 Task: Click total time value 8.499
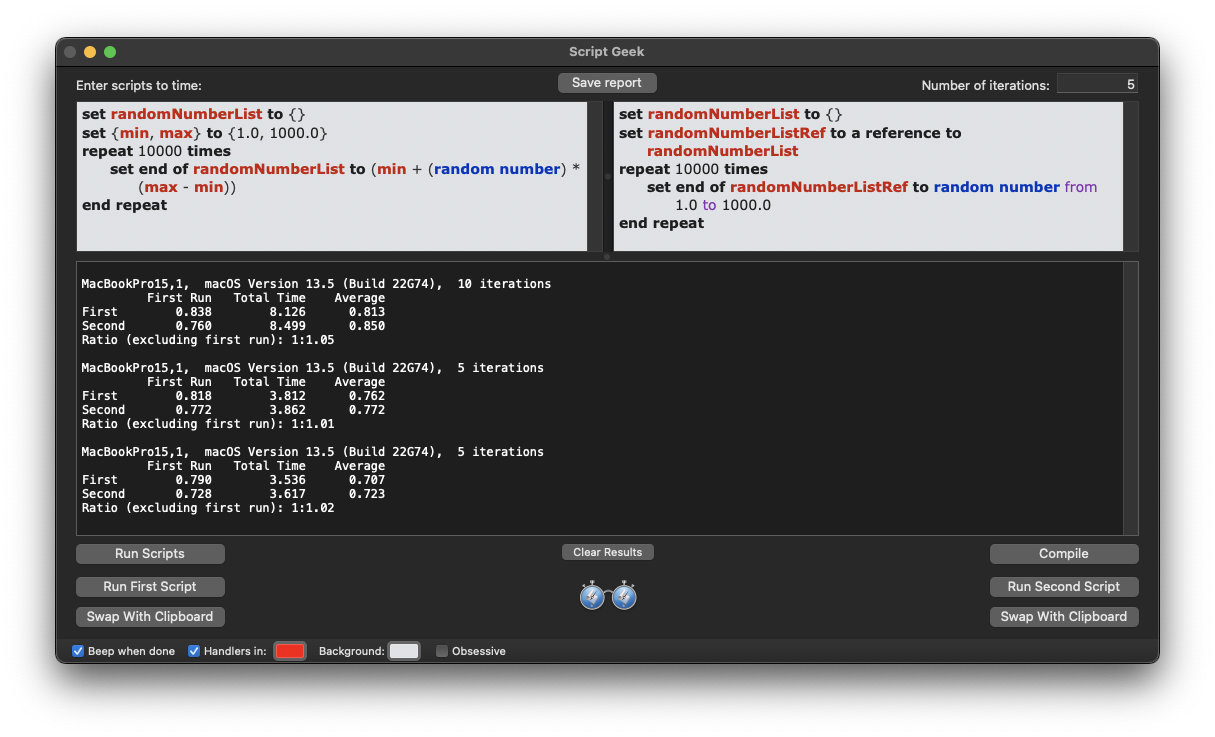click(x=287, y=326)
